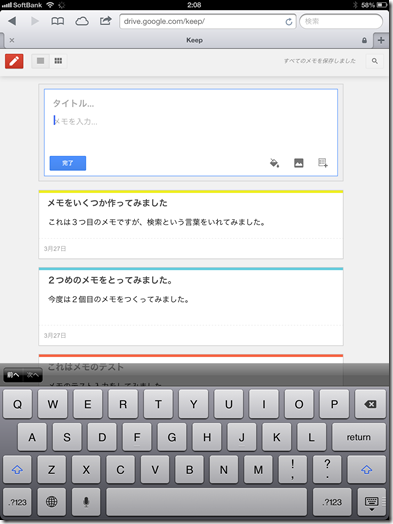The image size is (393, 524).
Task: Tap 前へ previous field button
Action: (13, 375)
